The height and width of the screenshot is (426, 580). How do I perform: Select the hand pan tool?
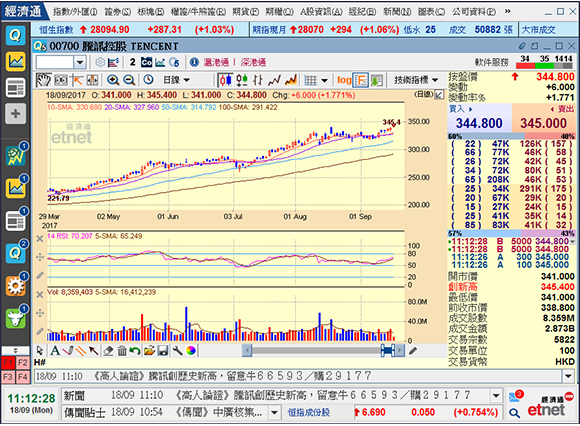point(43,80)
